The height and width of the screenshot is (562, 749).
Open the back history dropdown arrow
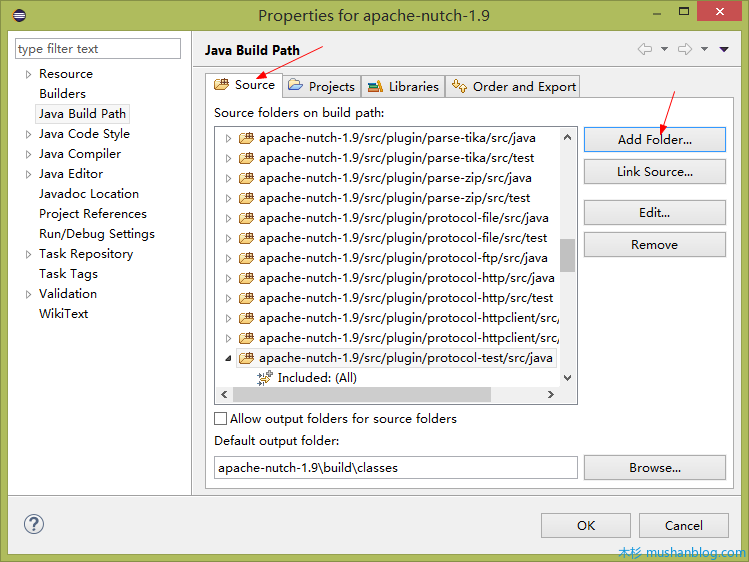[x=664, y=49]
